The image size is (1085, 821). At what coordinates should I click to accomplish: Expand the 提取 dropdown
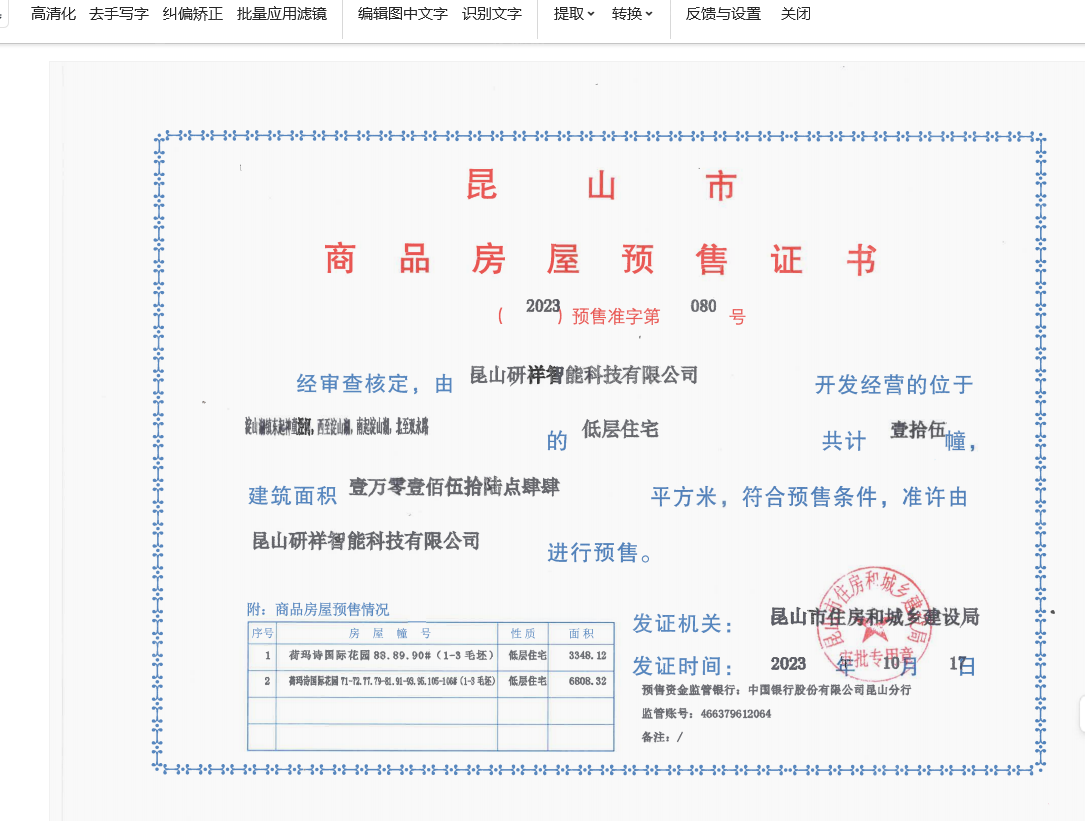coord(574,14)
